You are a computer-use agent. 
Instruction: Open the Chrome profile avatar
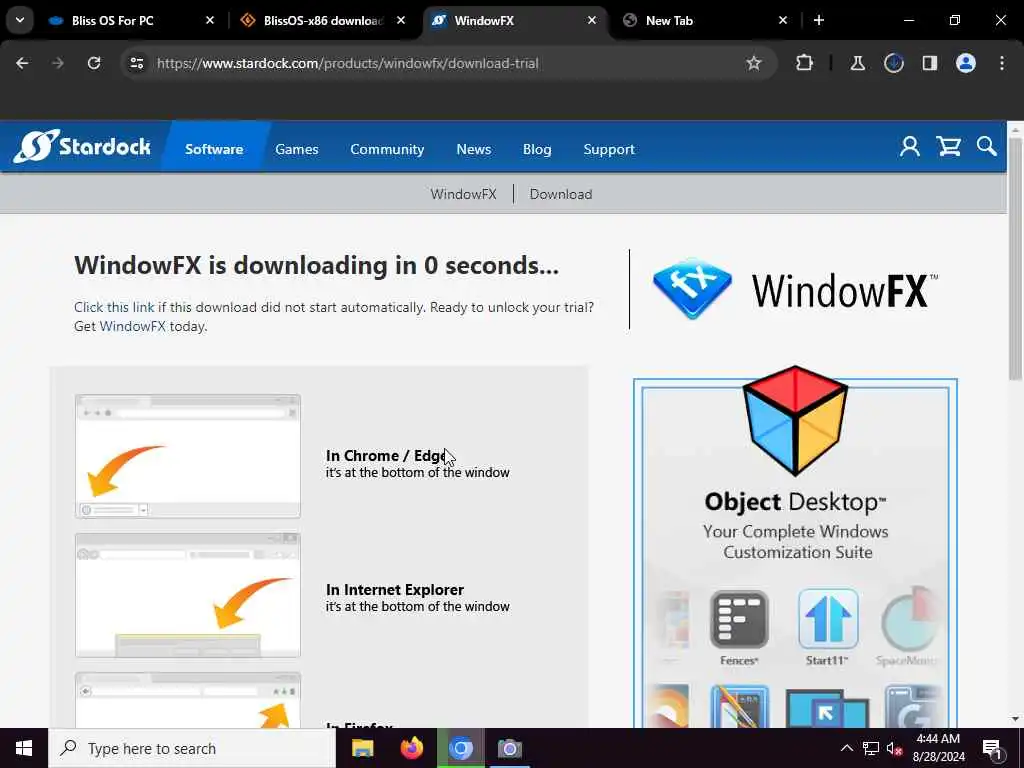click(966, 63)
